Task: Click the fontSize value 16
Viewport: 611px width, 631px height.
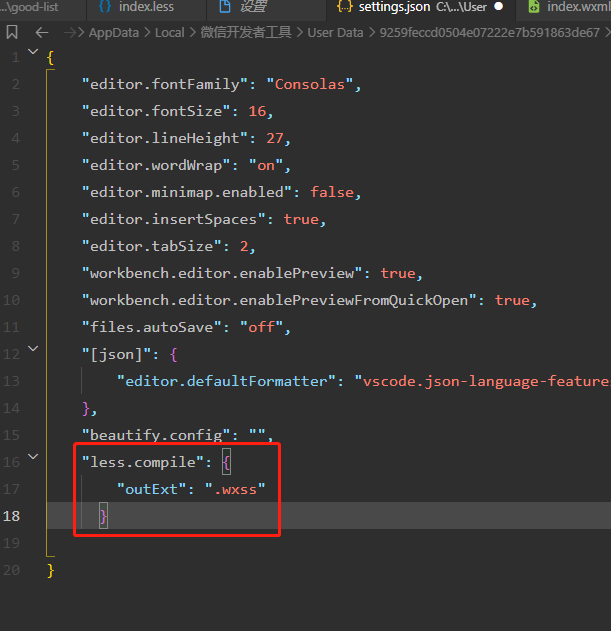Action: [x=257, y=111]
